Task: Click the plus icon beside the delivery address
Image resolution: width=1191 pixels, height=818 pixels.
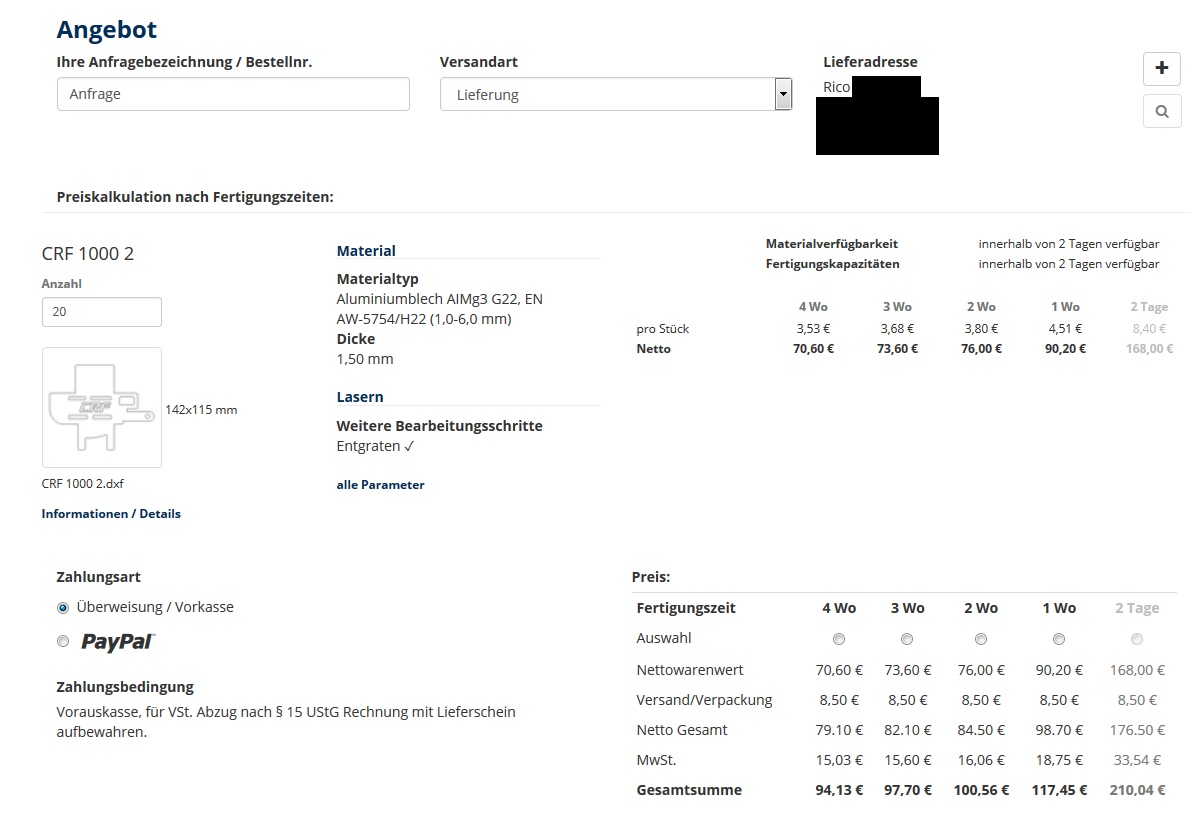Action: pyautogui.click(x=1161, y=69)
